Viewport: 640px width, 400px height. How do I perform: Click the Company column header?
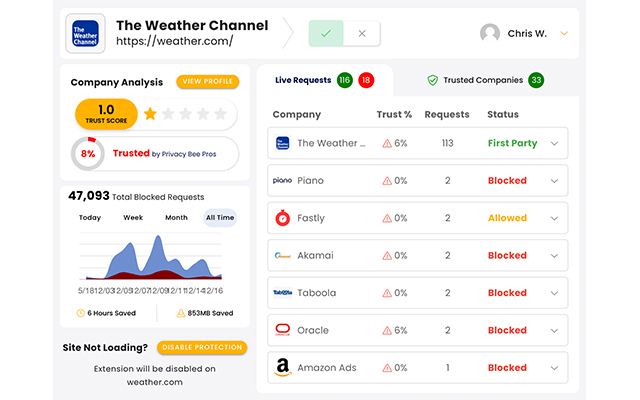297,115
